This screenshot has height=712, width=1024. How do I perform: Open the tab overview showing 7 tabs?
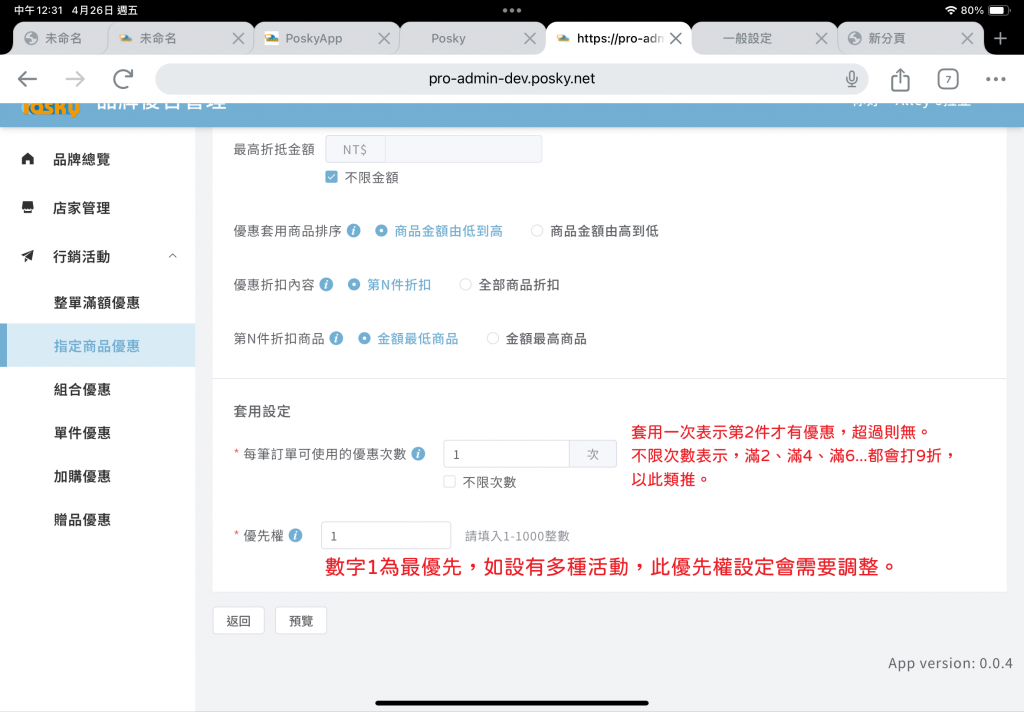point(948,79)
